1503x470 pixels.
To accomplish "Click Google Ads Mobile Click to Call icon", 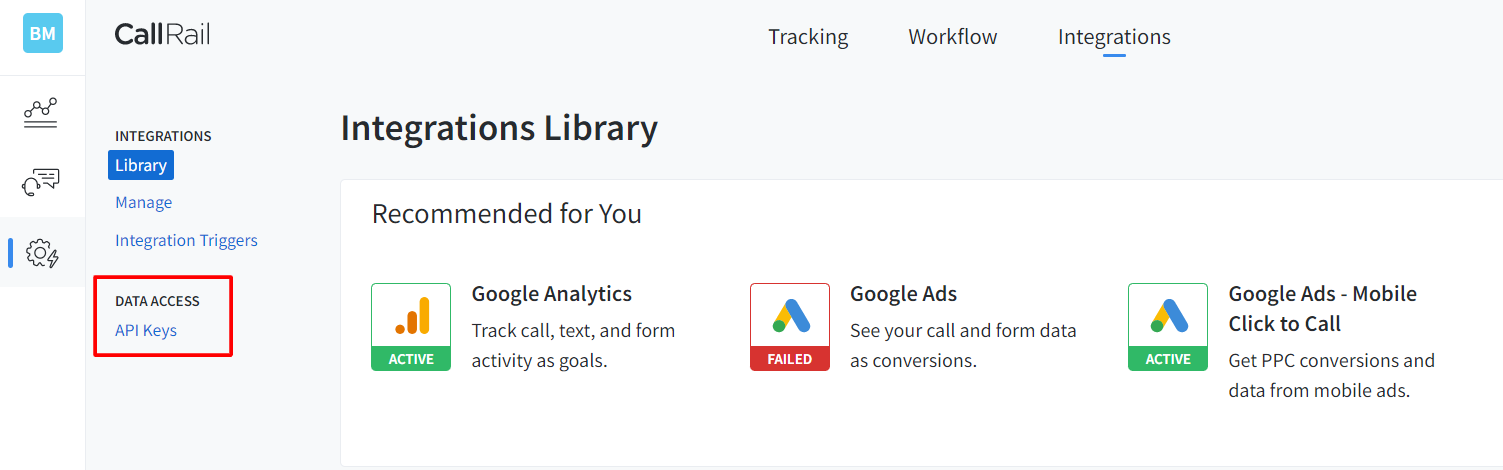I will (1167, 316).
